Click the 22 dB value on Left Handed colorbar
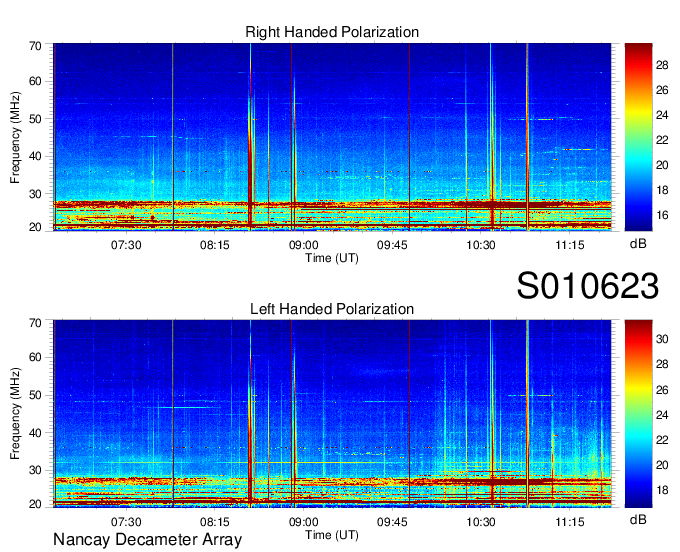This screenshot has height=552, width=680. coord(662,440)
